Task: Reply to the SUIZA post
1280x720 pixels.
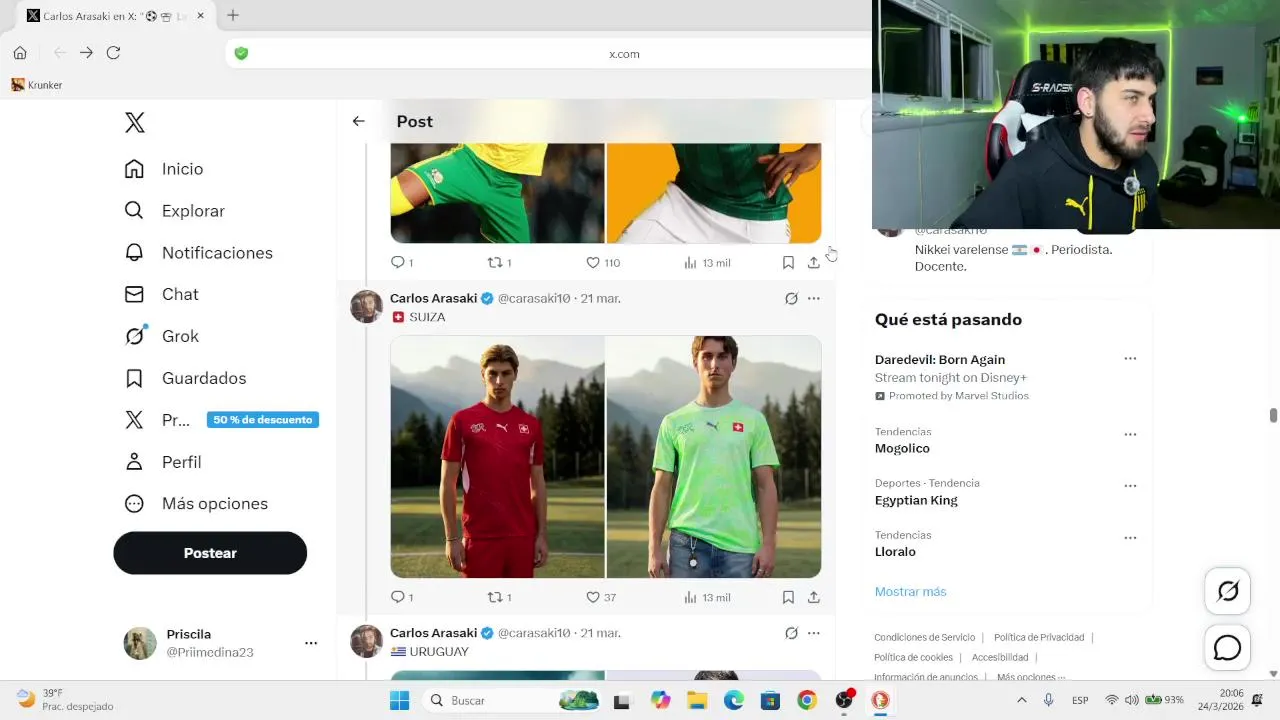Action: pos(401,597)
